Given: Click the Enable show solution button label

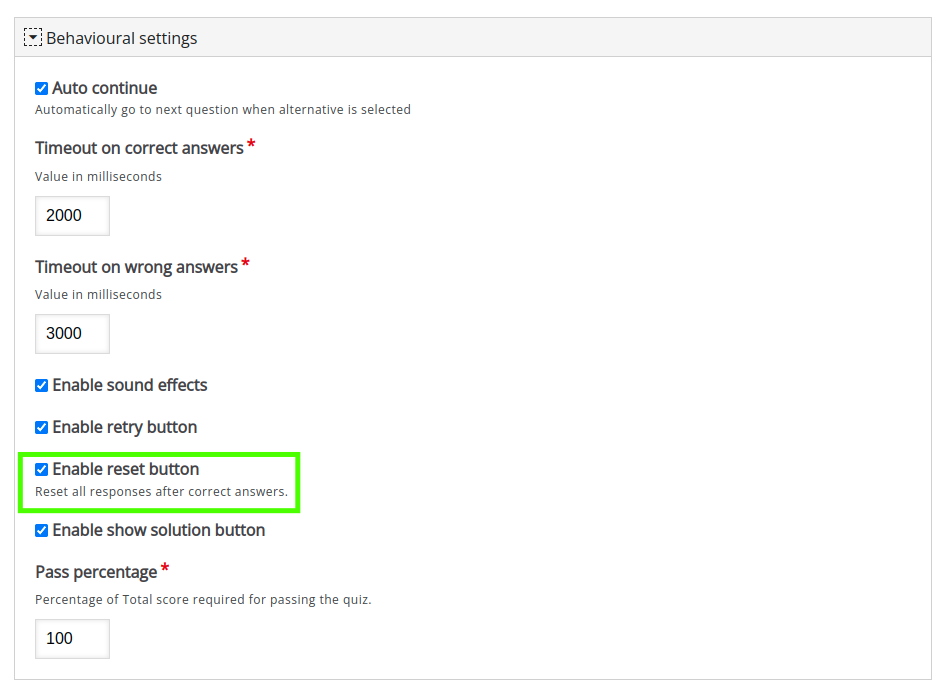Looking at the screenshot, I should 158,531.
